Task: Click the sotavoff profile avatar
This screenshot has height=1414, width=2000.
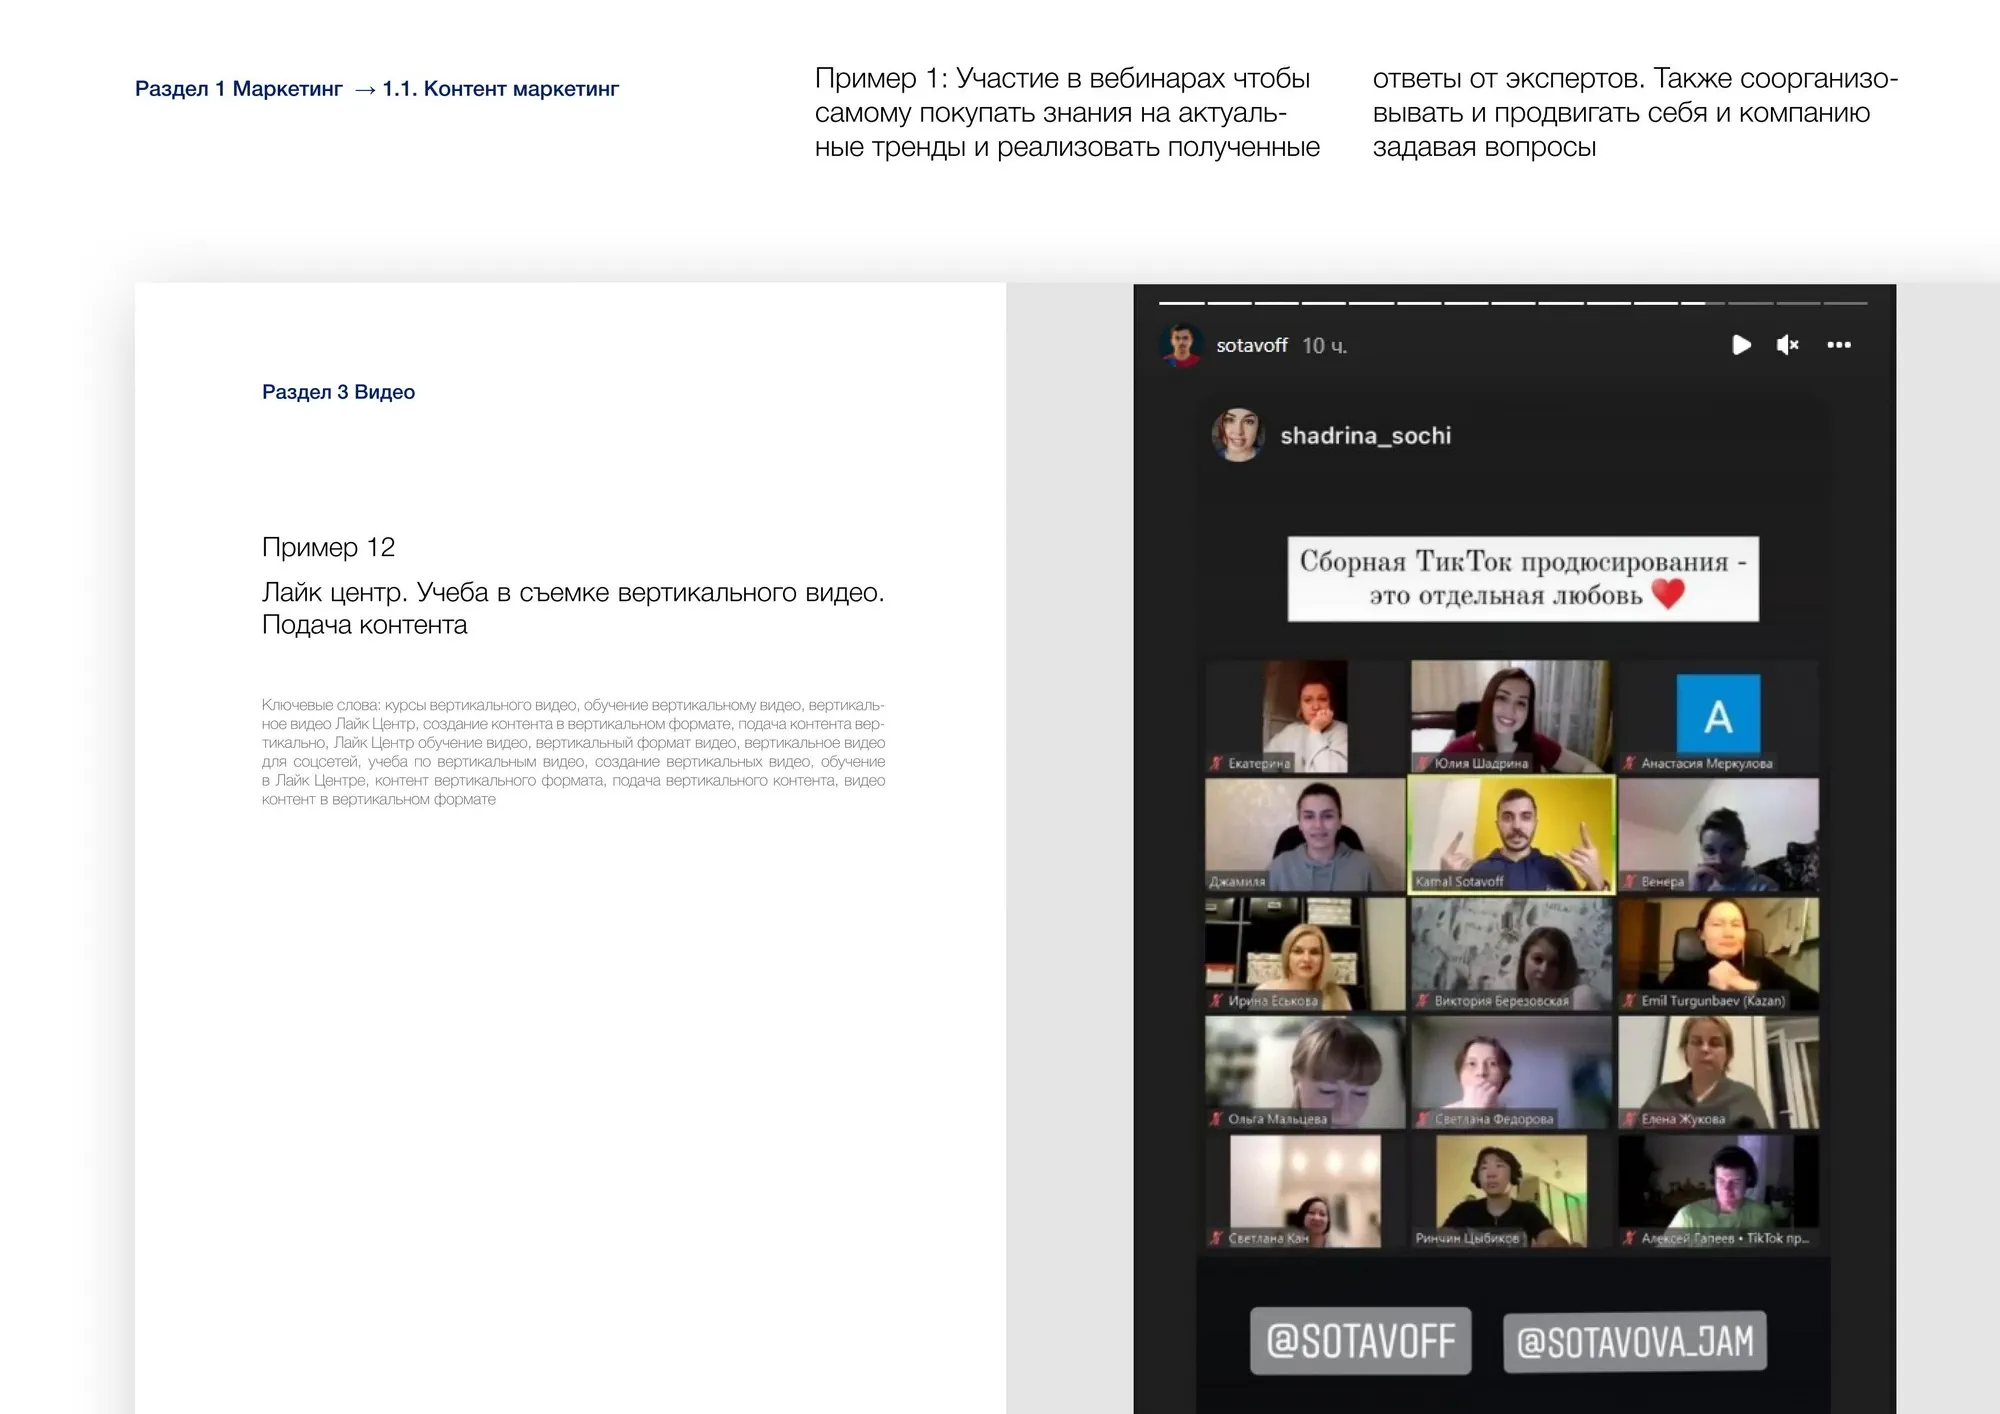Action: coord(1181,345)
